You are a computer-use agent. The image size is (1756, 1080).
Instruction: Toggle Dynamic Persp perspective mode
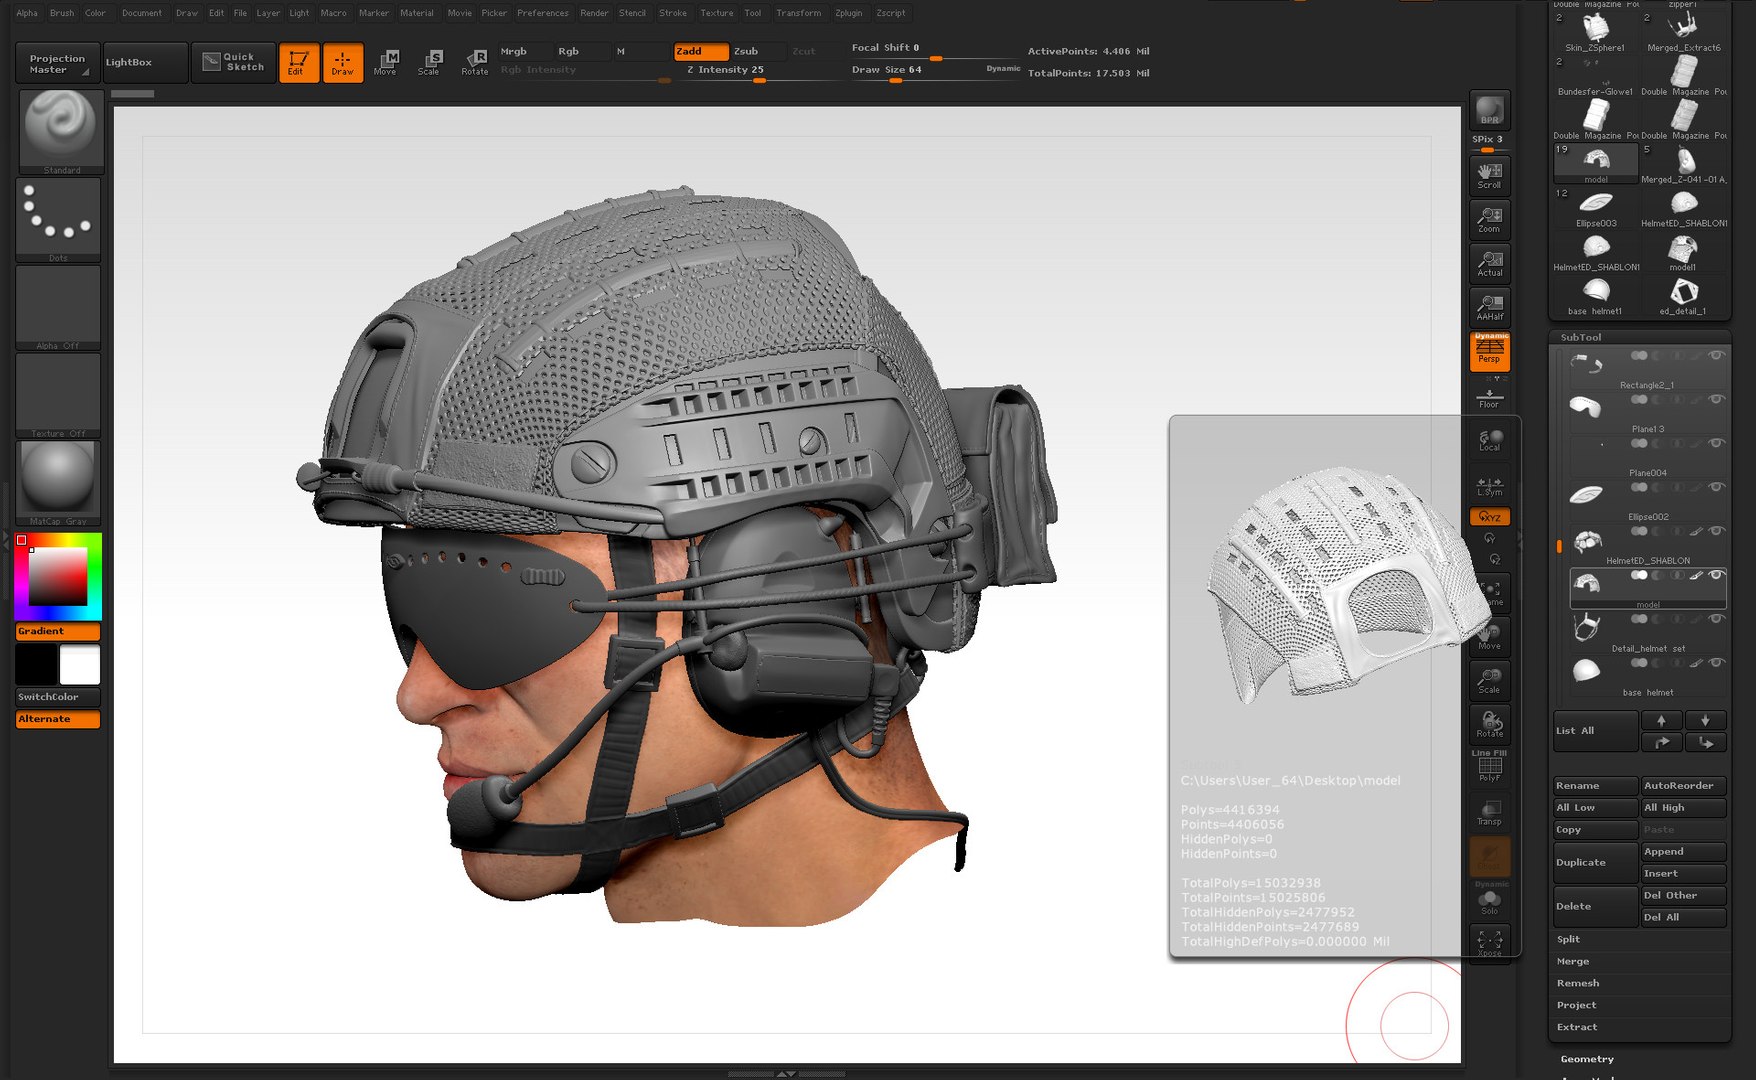tap(1489, 350)
